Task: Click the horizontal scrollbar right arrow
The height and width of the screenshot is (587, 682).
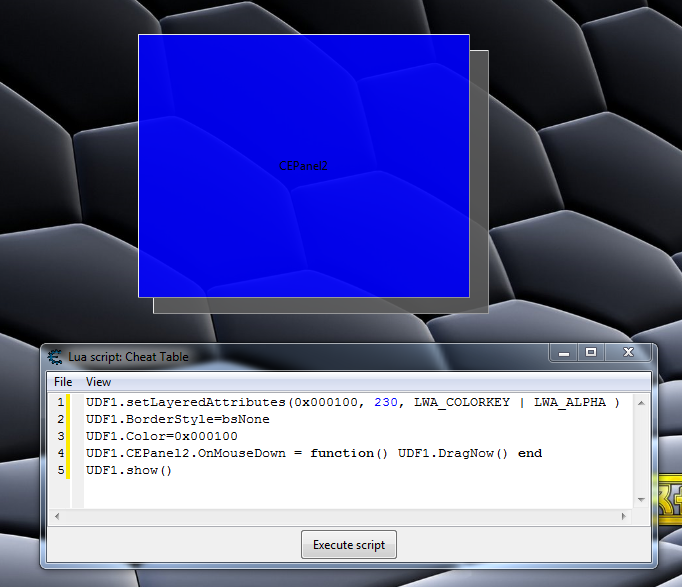Action: point(624,517)
